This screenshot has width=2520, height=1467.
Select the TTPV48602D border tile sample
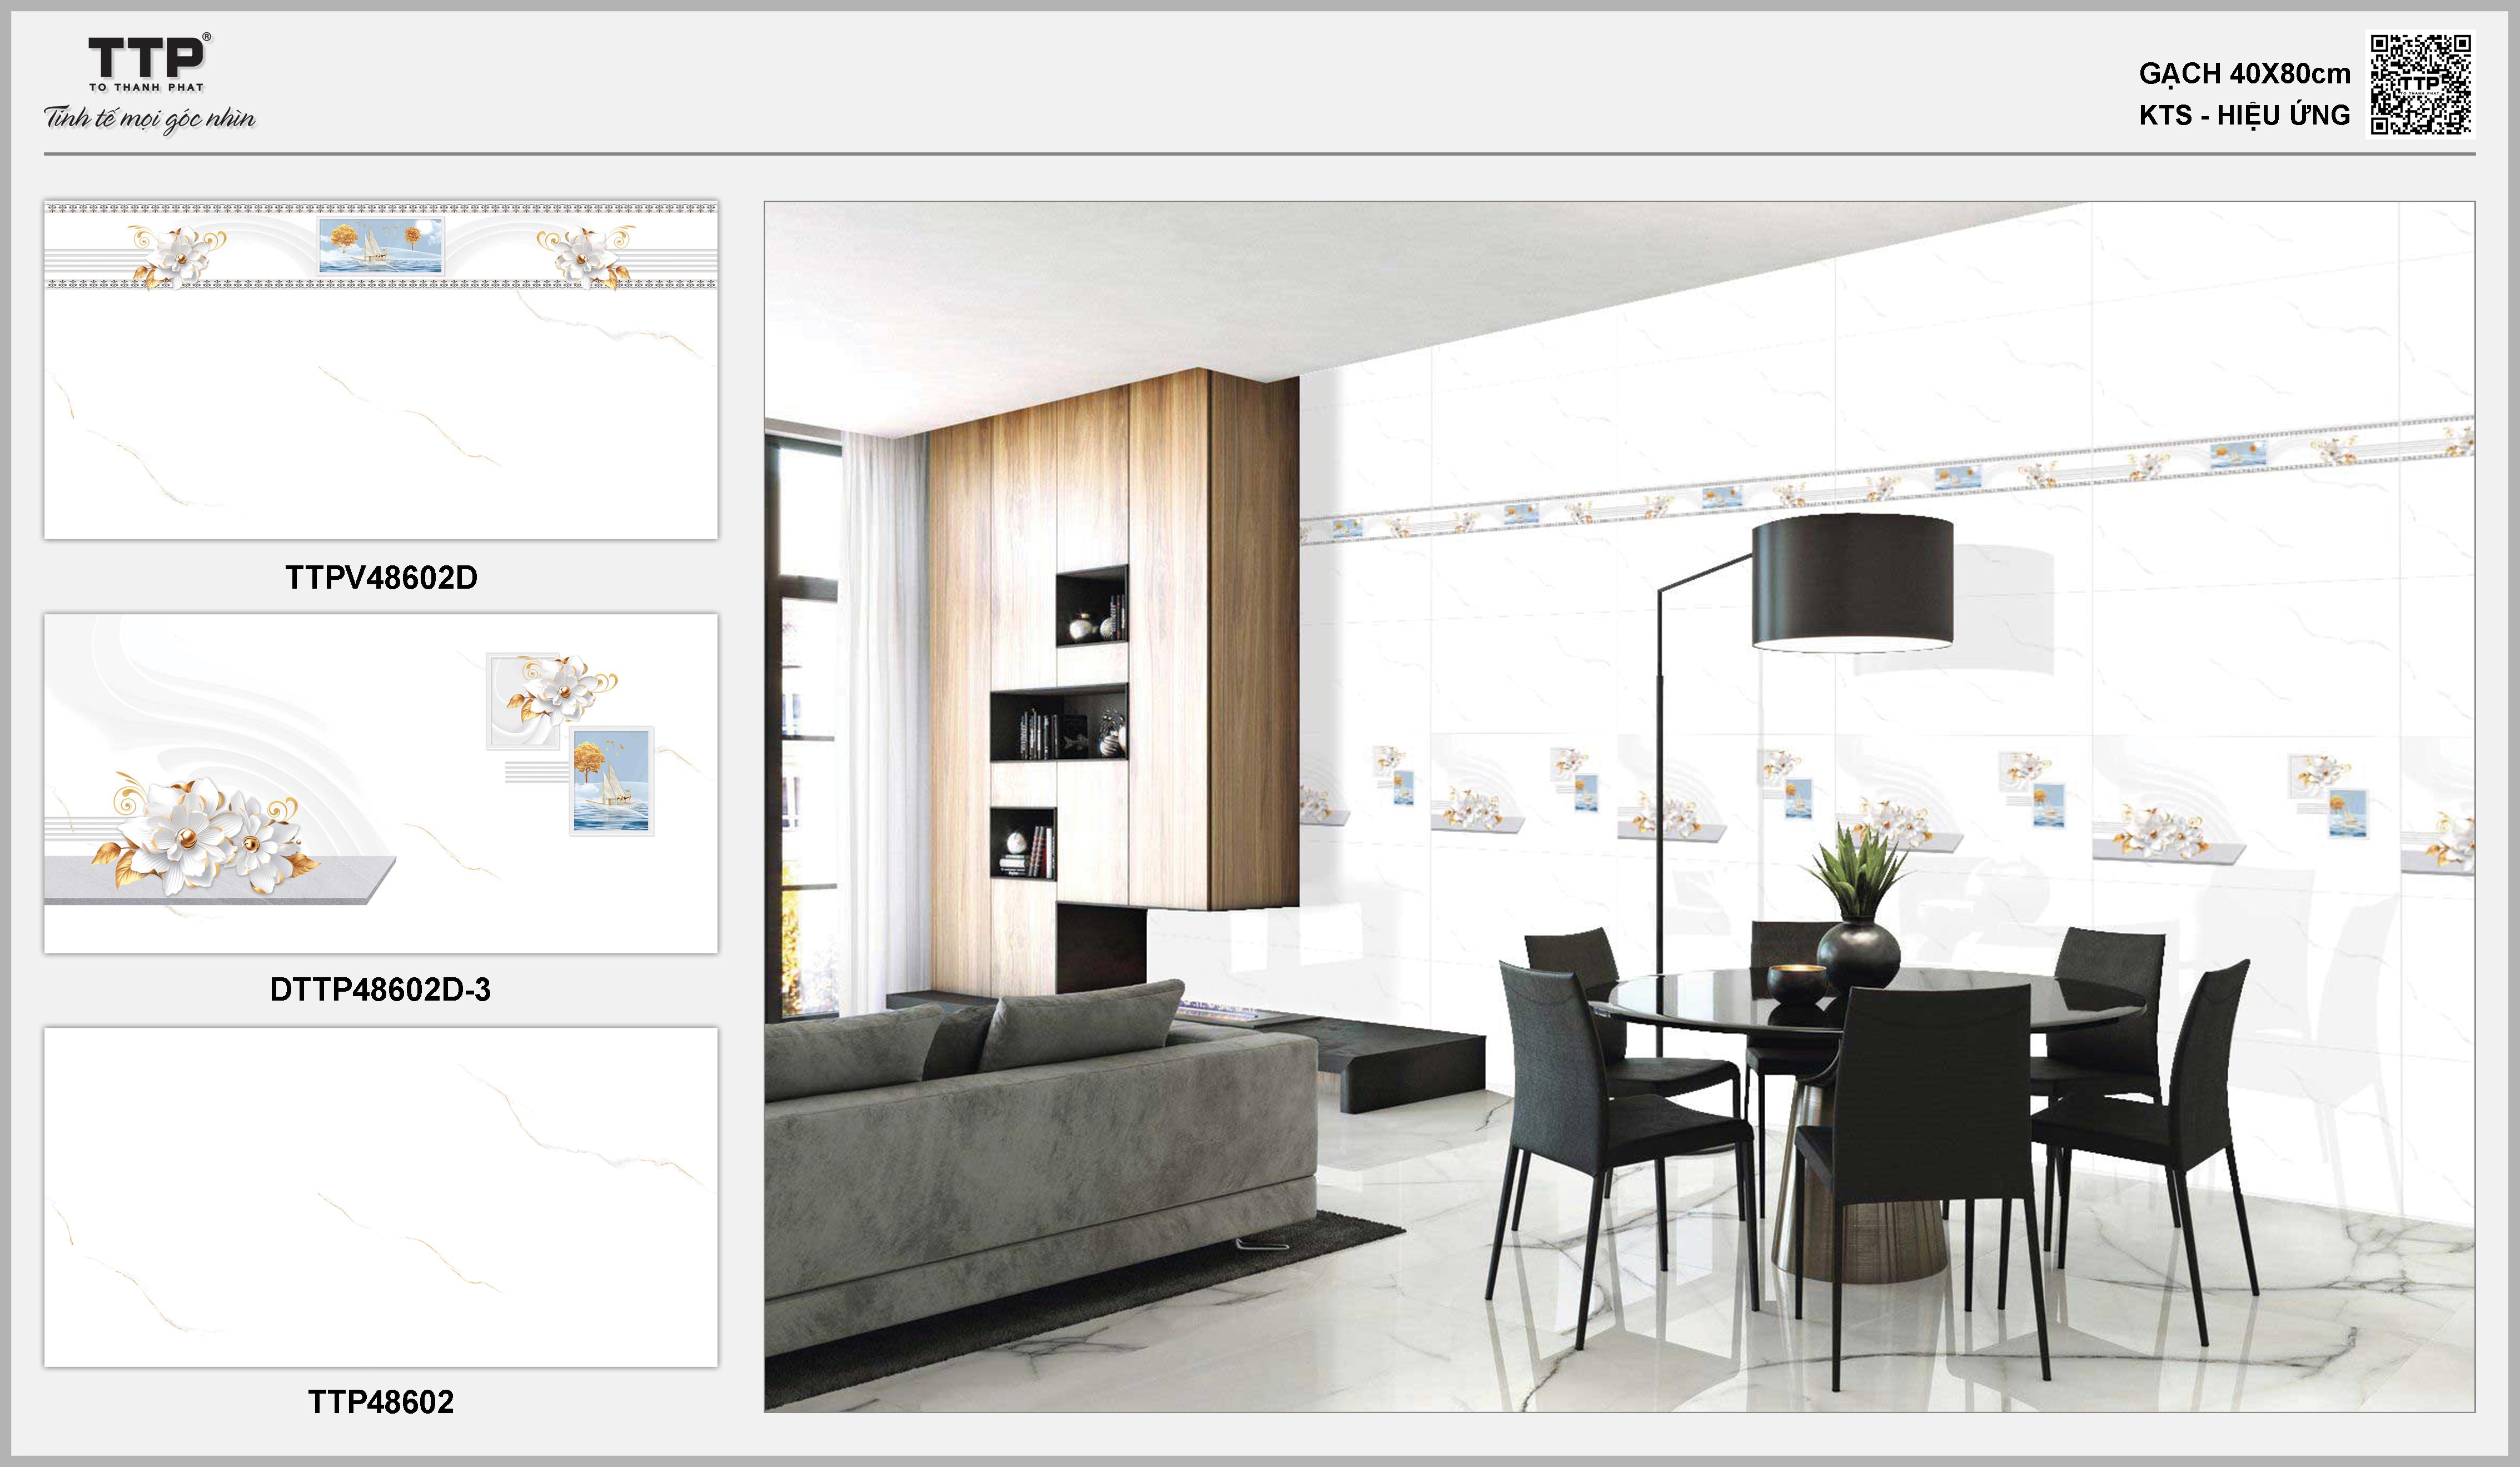(x=381, y=370)
